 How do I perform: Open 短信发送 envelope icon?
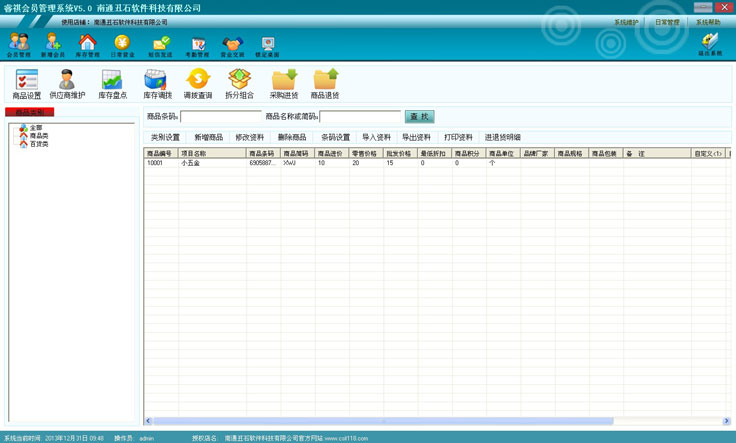[160, 45]
